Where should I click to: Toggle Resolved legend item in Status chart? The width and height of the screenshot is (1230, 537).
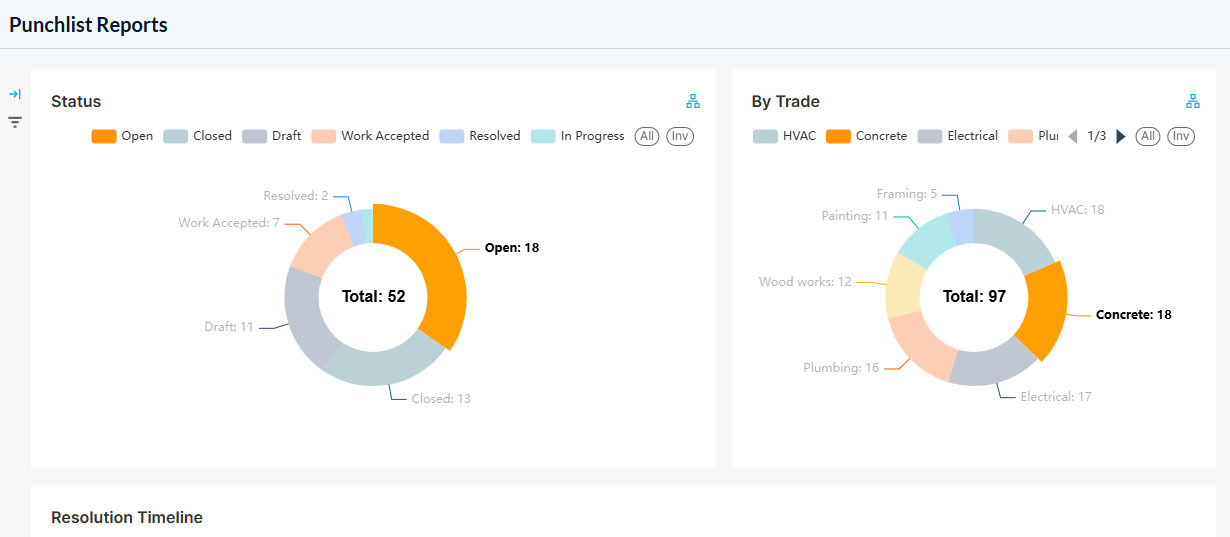pos(480,136)
